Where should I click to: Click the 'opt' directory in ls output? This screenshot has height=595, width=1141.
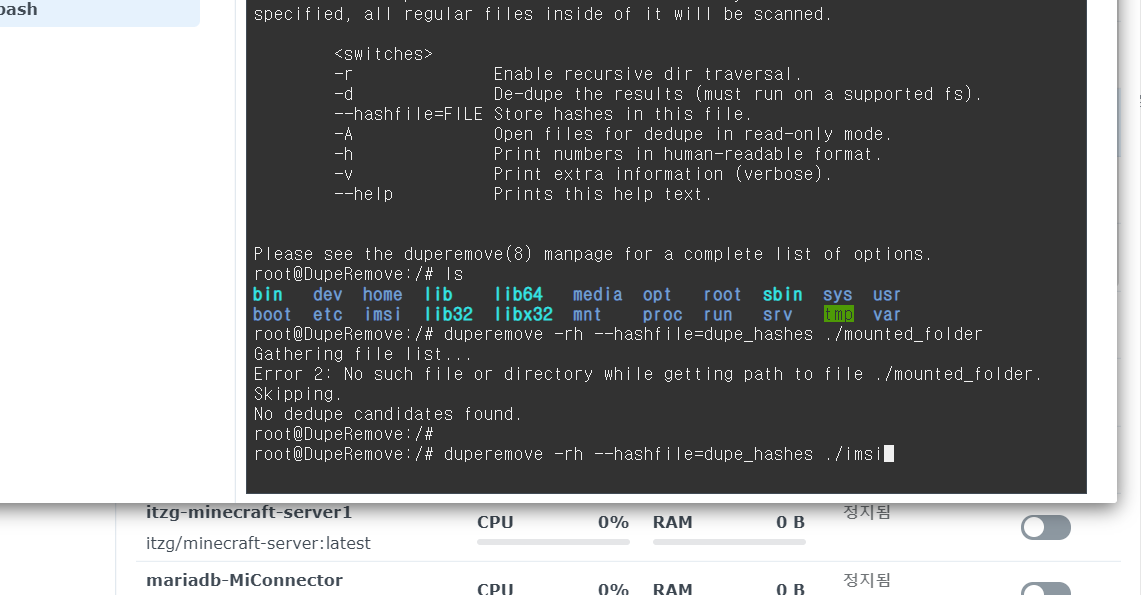pos(657,295)
